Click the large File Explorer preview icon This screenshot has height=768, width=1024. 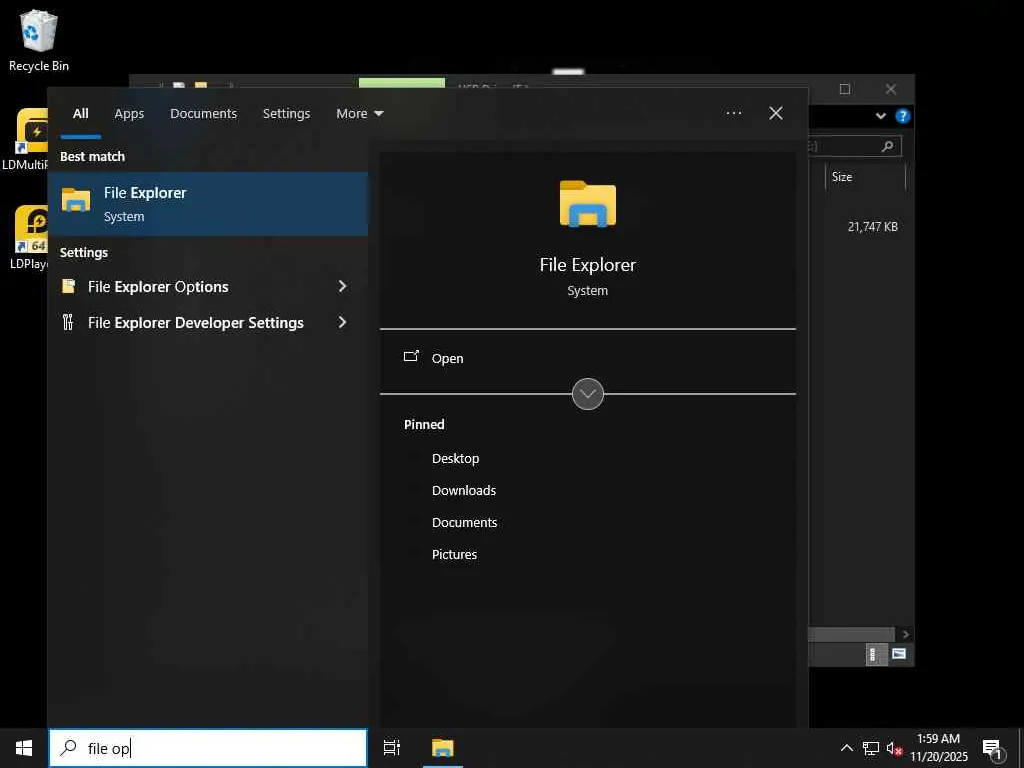(x=588, y=204)
